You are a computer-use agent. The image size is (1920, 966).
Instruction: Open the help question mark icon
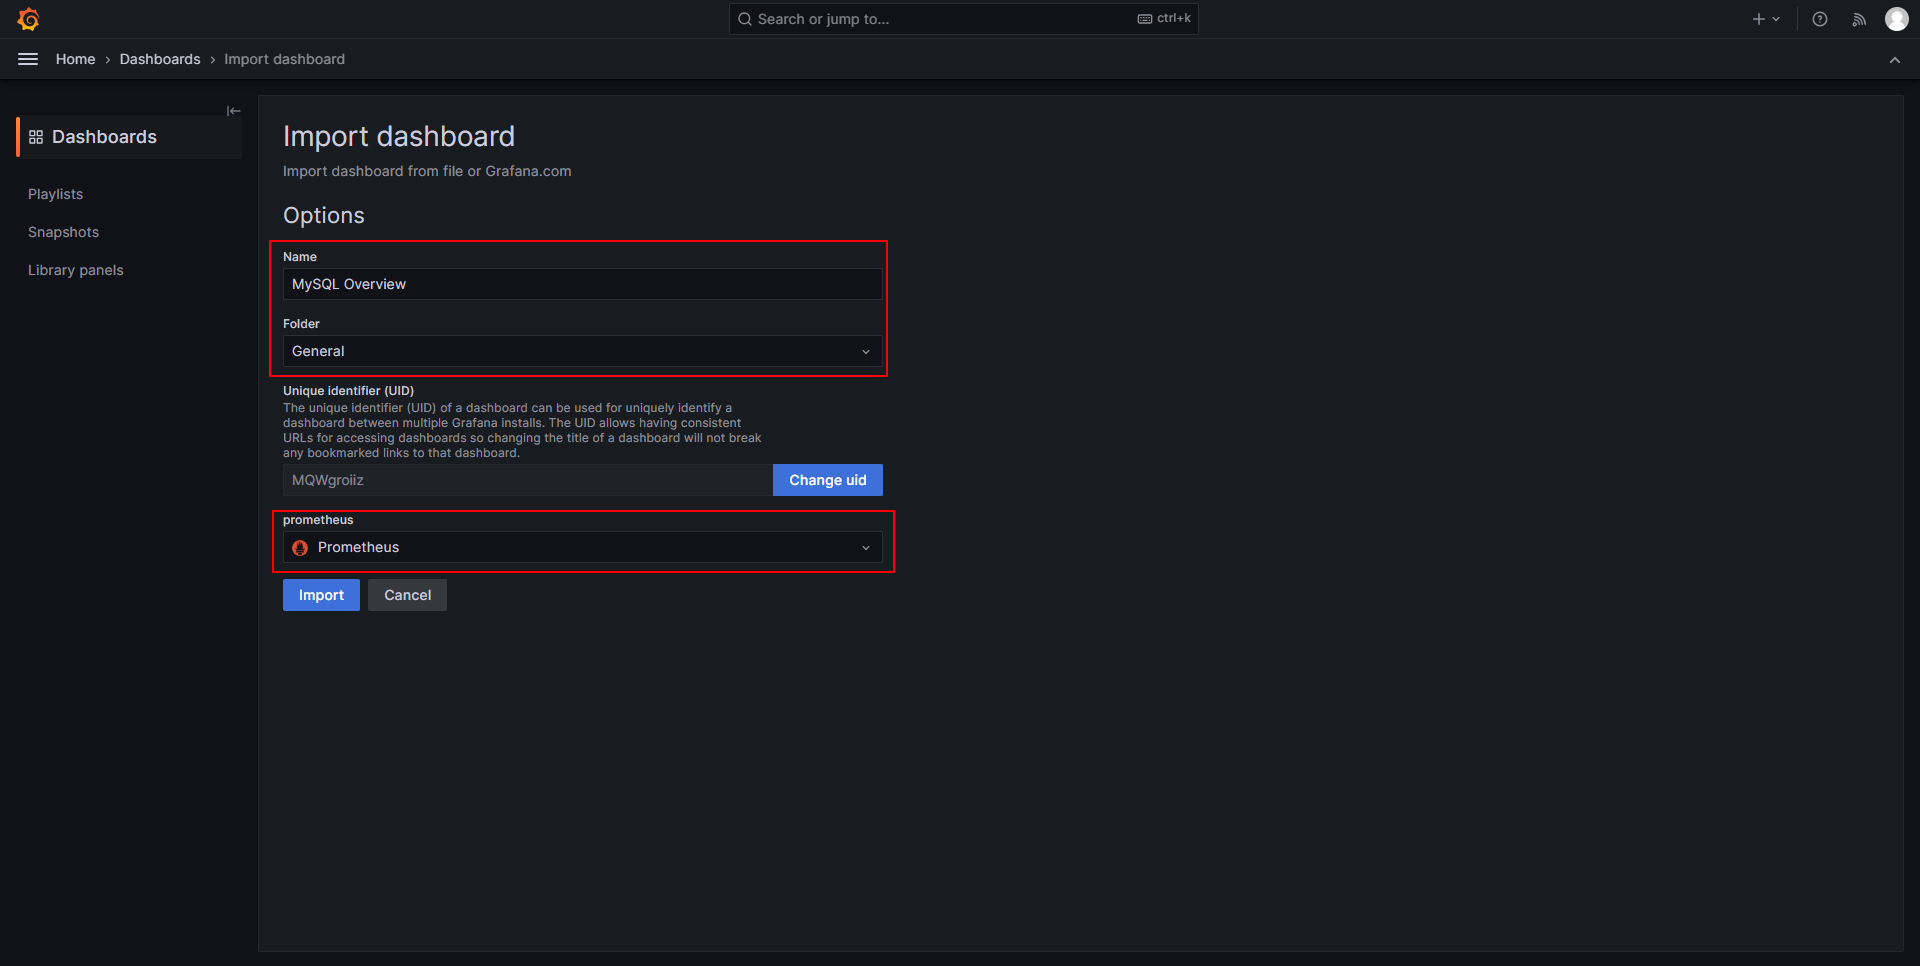[x=1820, y=19]
